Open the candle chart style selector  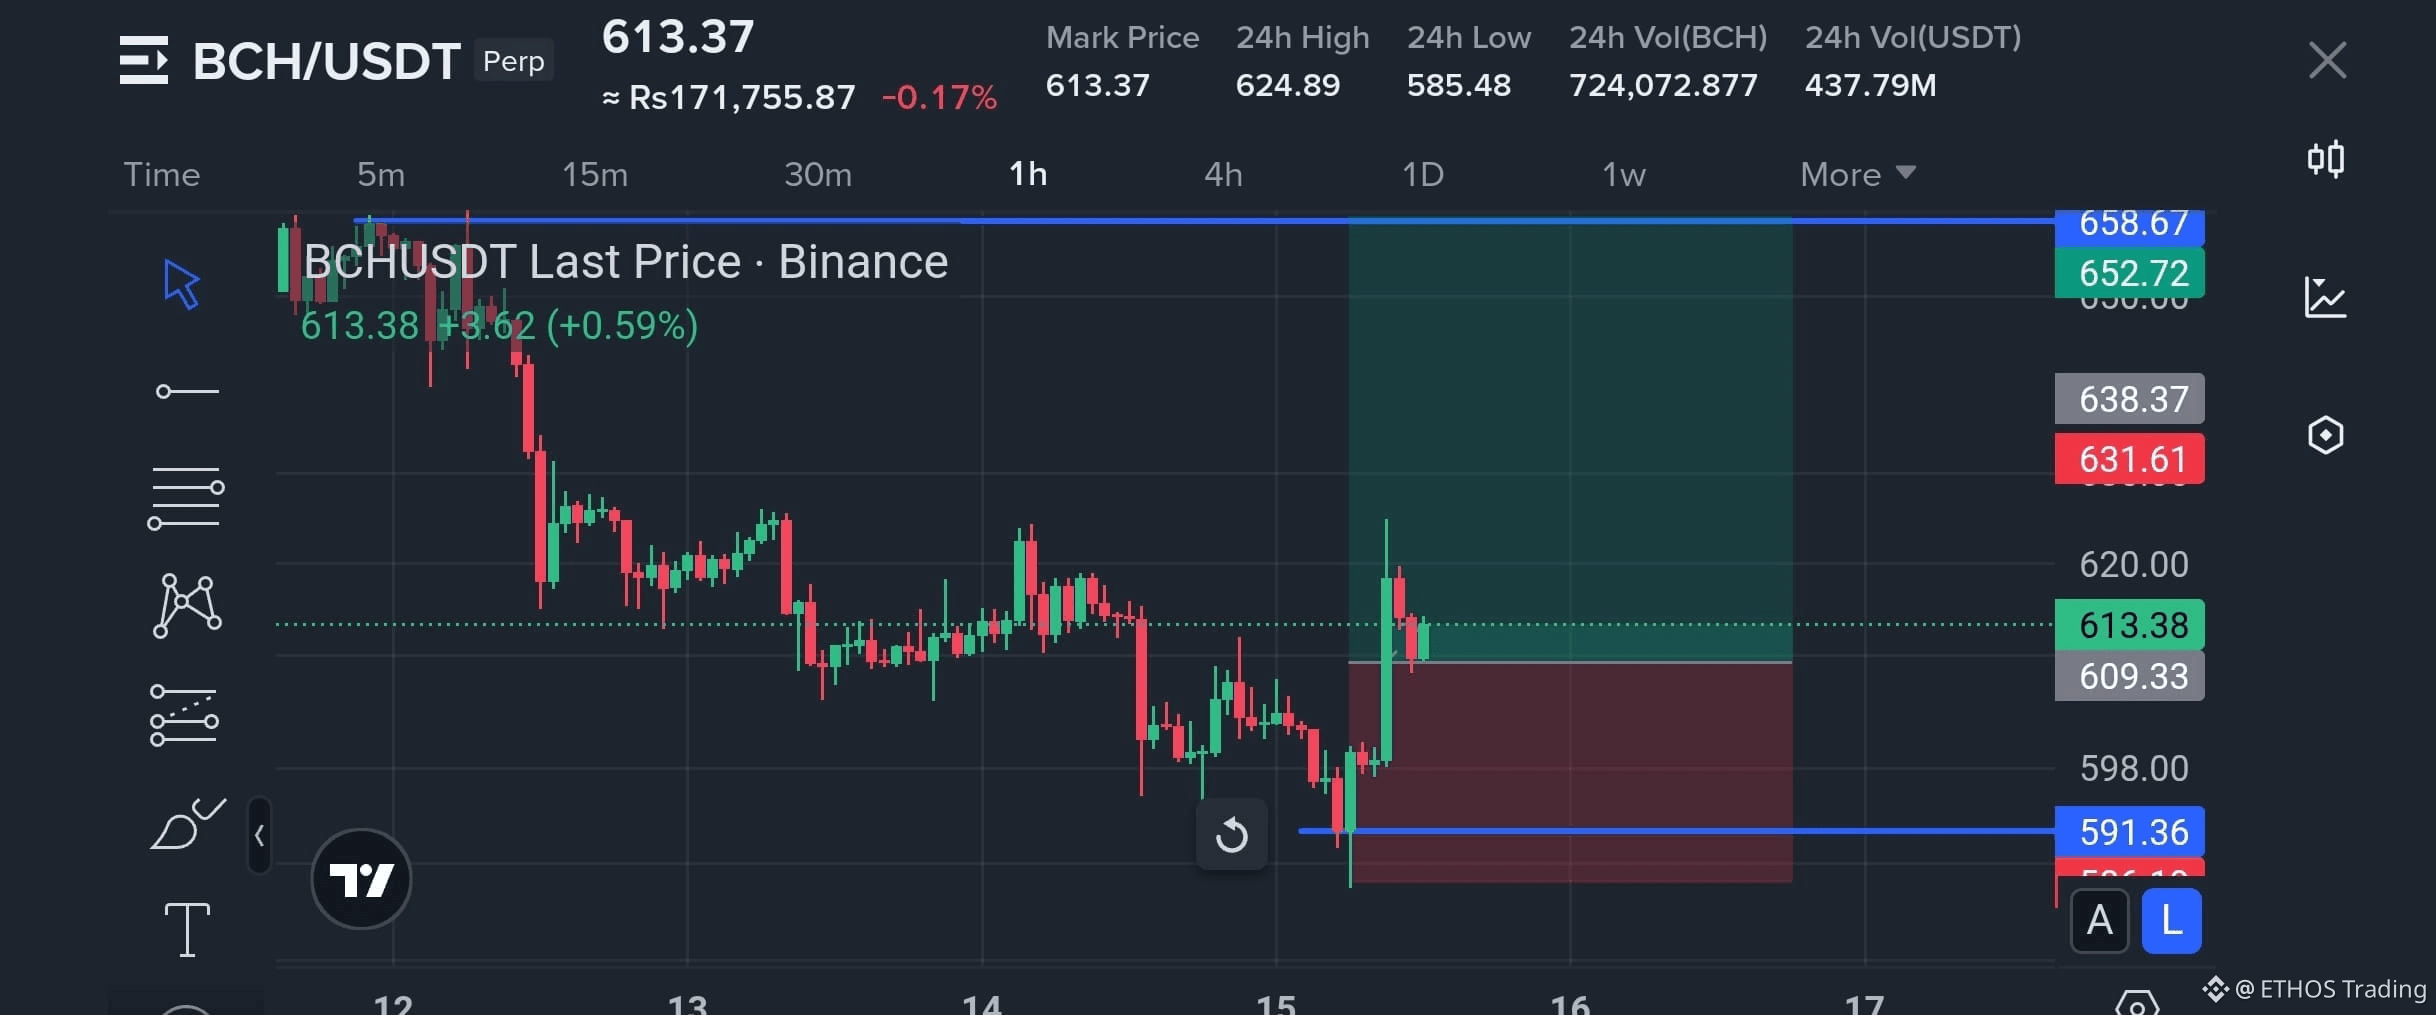(2325, 160)
